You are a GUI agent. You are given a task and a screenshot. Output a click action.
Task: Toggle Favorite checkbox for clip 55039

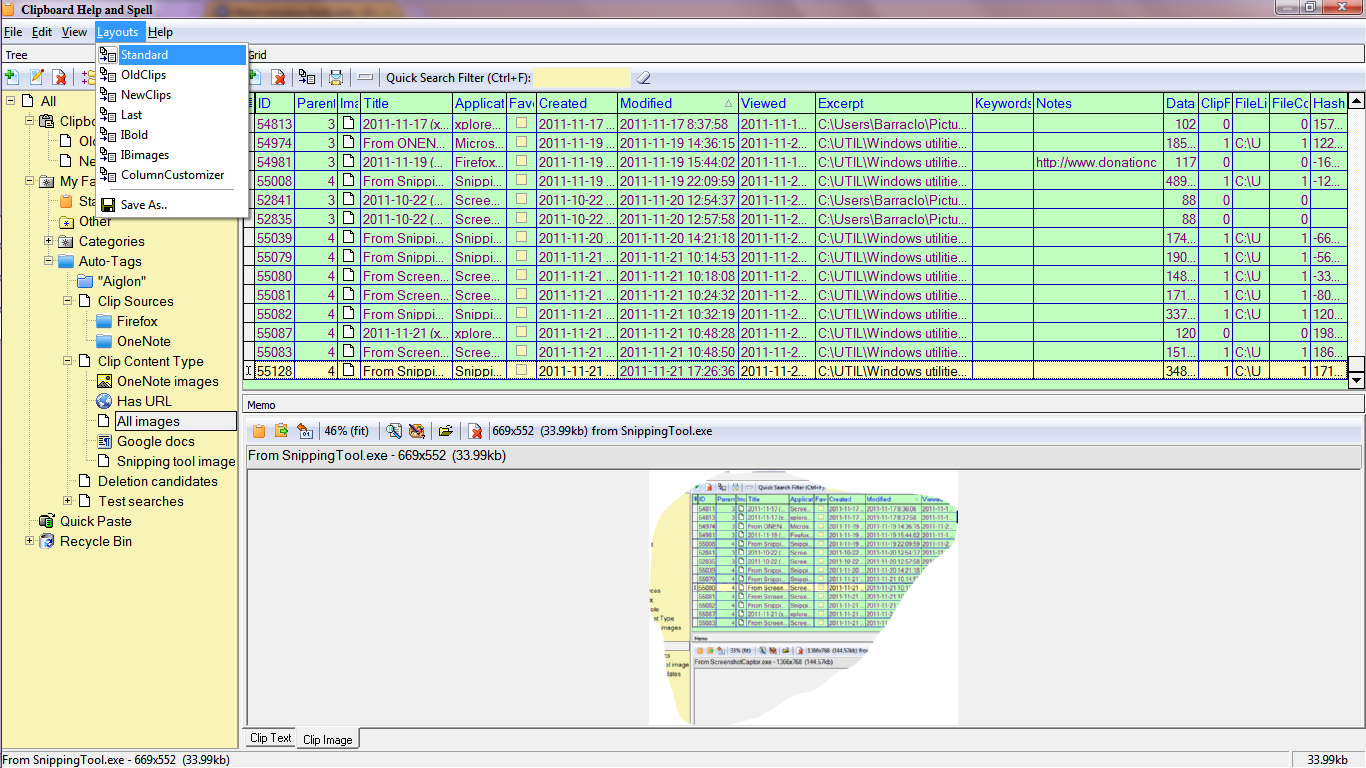pyautogui.click(x=521, y=238)
